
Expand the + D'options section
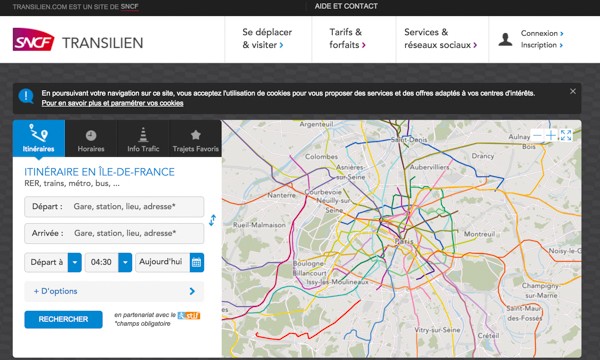pyautogui.click(x=114, y=291)
